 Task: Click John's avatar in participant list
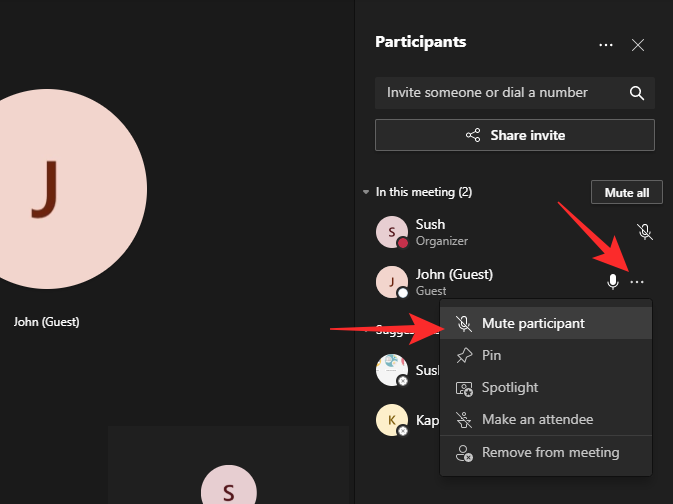[390, 282]
